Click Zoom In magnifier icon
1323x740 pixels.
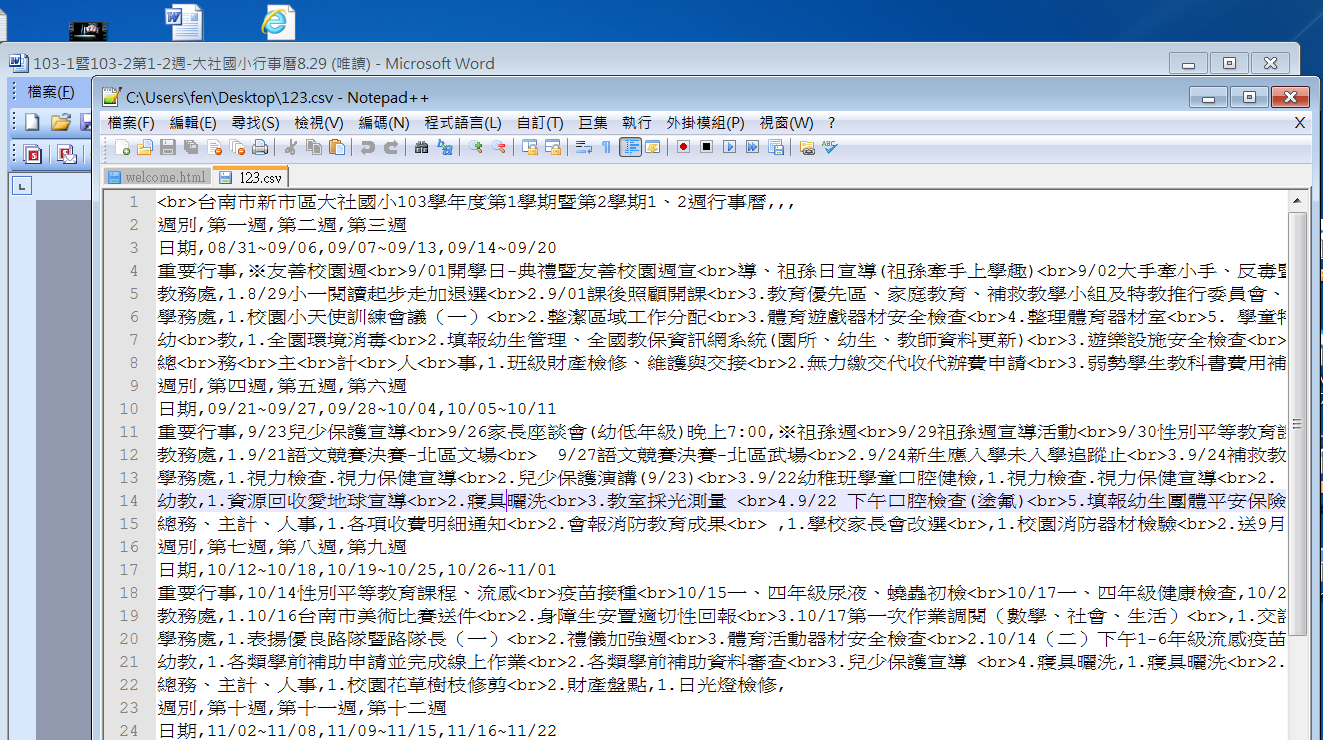click(x=475, y=147)
